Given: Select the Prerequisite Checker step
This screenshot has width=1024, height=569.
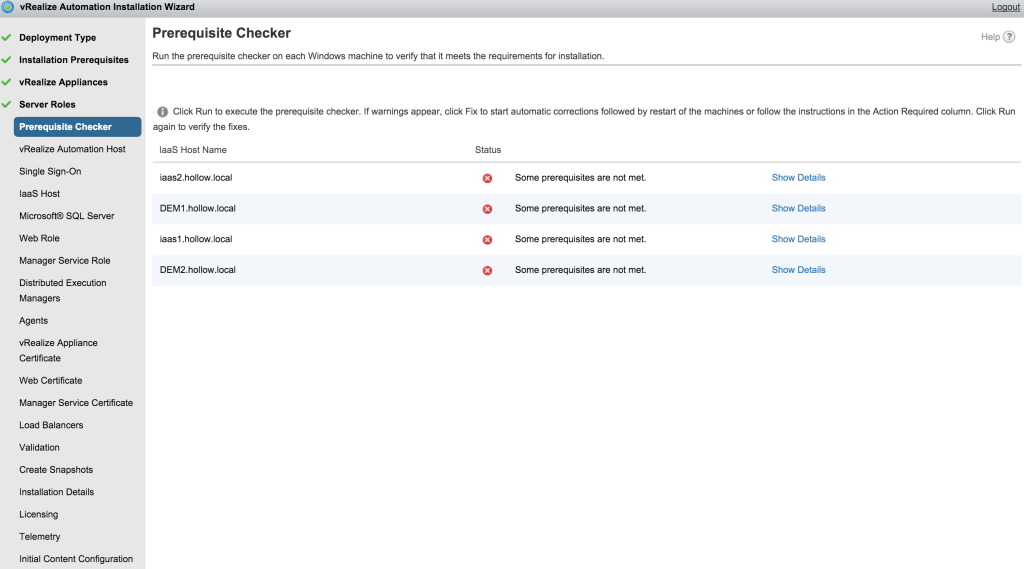Looking at the screenshot, I should click(66, 127).
